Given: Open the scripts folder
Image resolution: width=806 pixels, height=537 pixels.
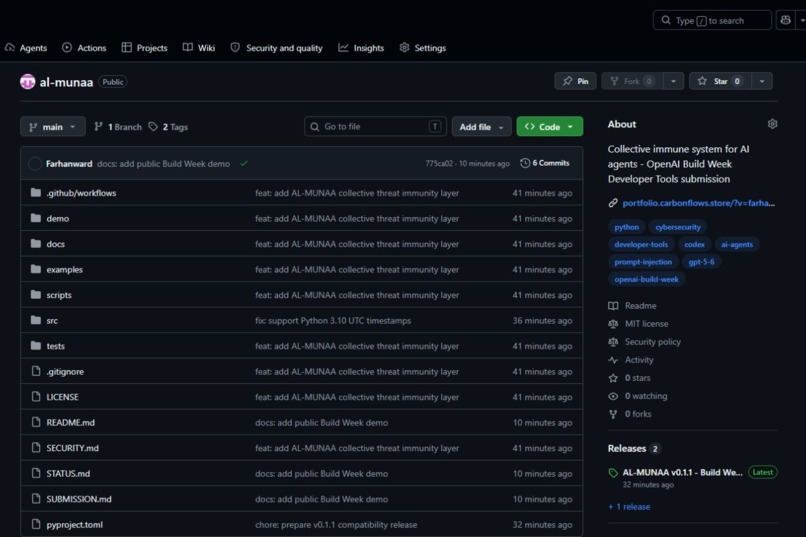Looking at the screenshot, I should click(59, 295).
